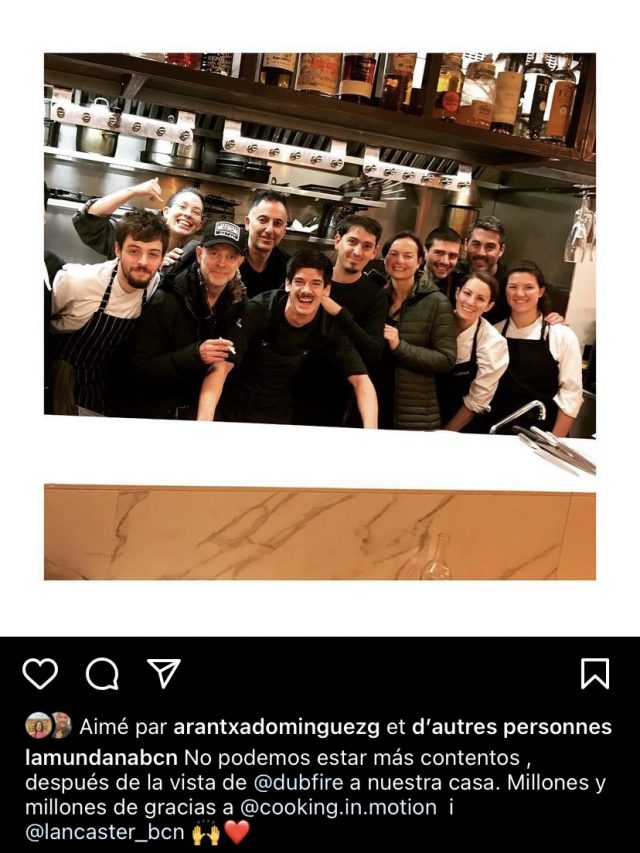Open the lamundanabcn account username

(x=101, y=758)
